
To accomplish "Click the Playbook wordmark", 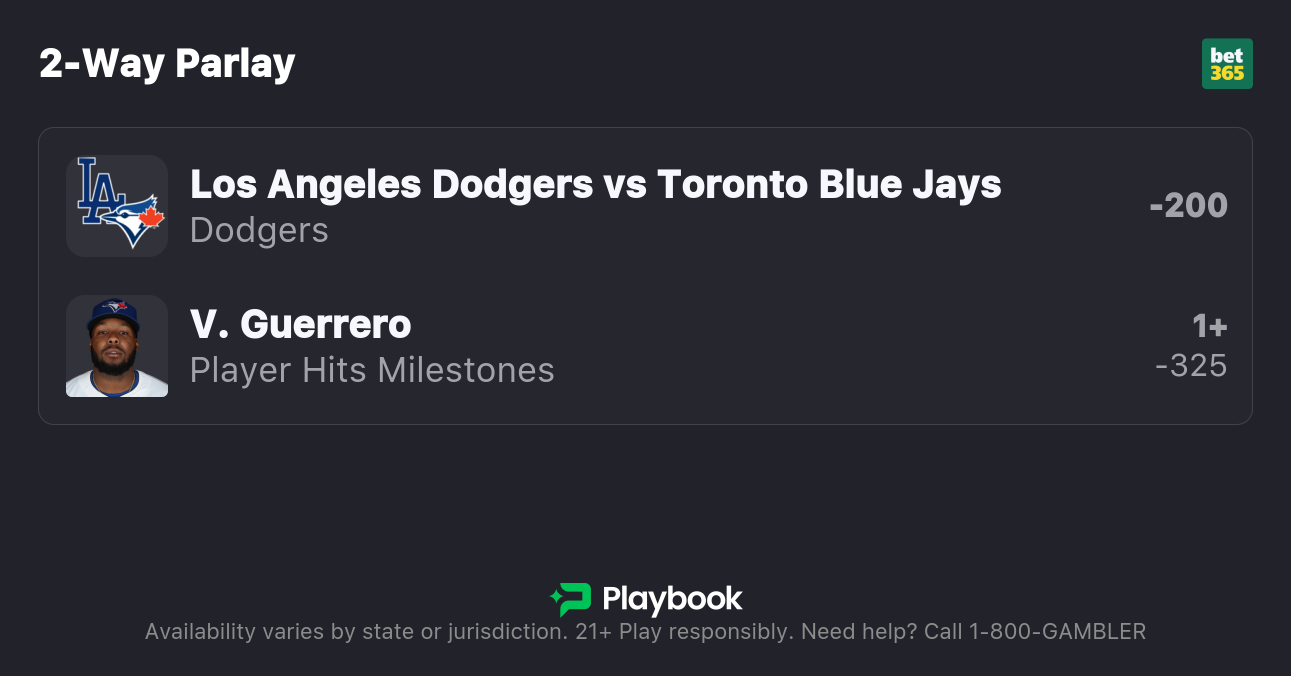I will click(x=672, y=599).
